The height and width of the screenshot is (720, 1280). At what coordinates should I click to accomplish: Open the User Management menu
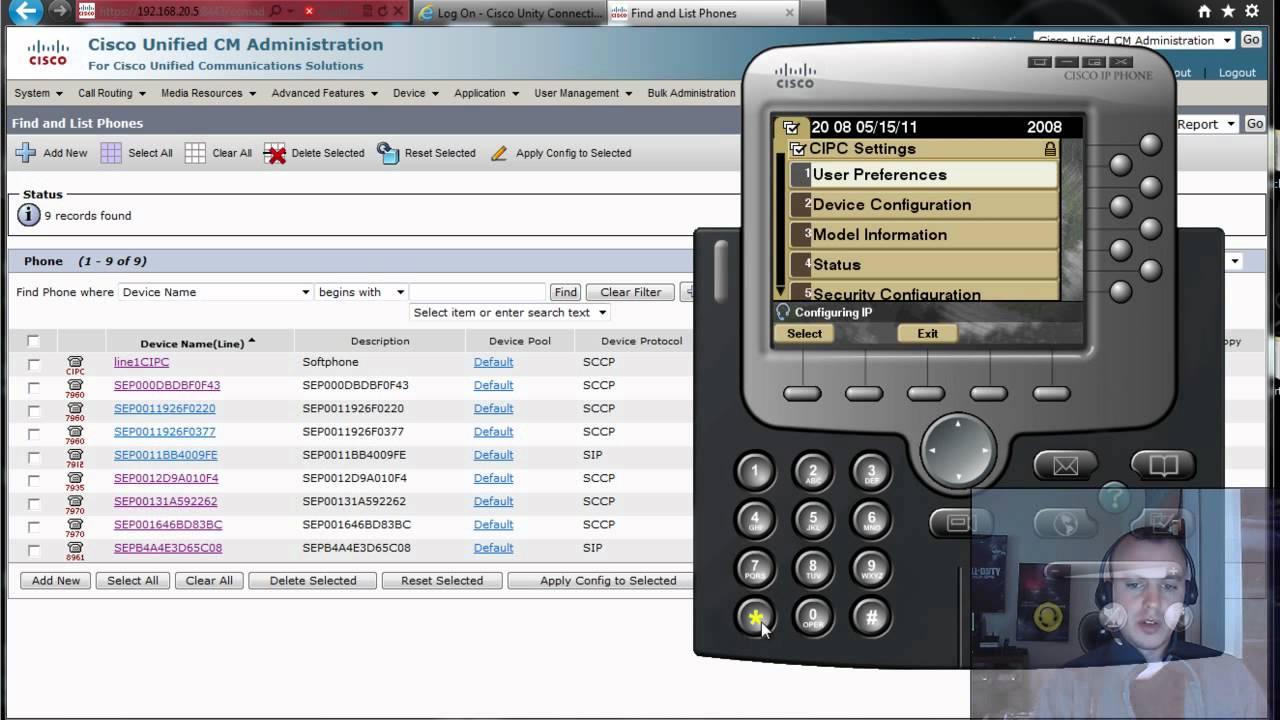click(x=583, y=93)
